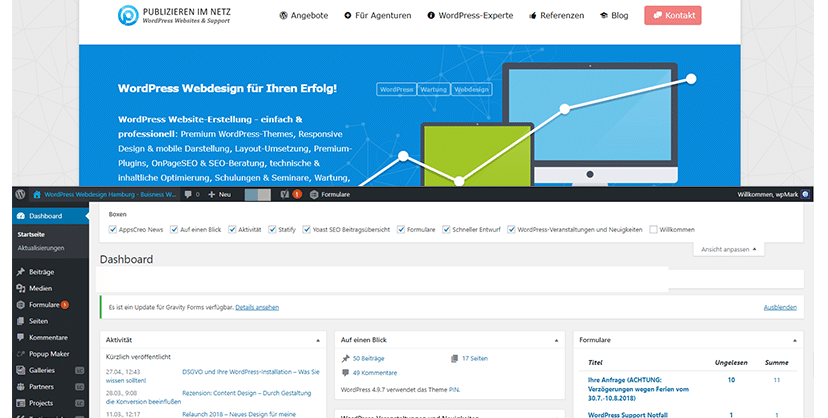Click Ausblenden to dismiss the update notice
The height and width of the screenshot is (418, 828).
tap(780, 307)
